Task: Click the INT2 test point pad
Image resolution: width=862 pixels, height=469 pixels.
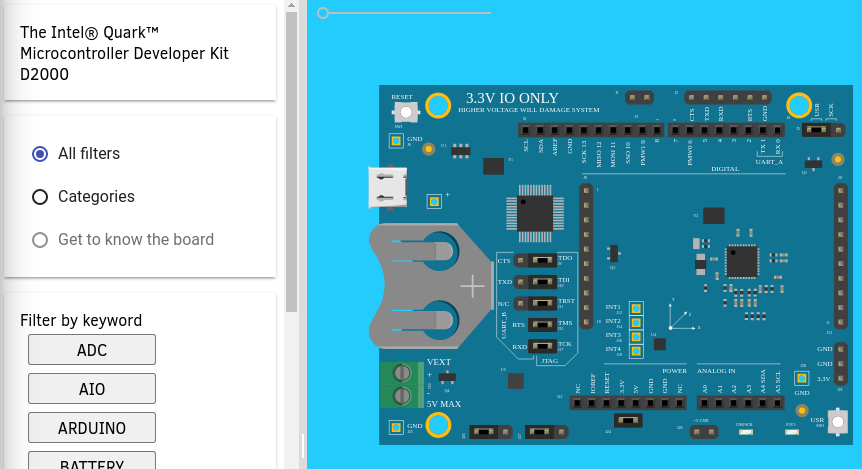Action: coord(636,322)
